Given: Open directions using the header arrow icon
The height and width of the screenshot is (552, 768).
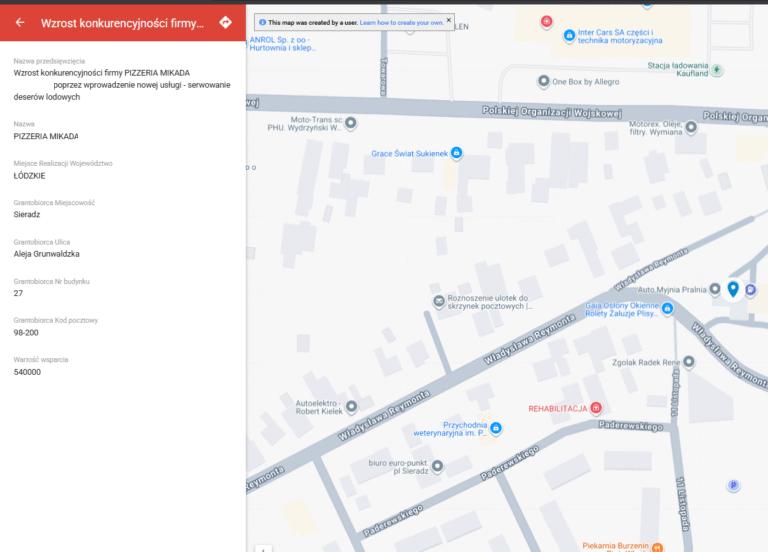Looking at the screenshot, I should 225,22.
